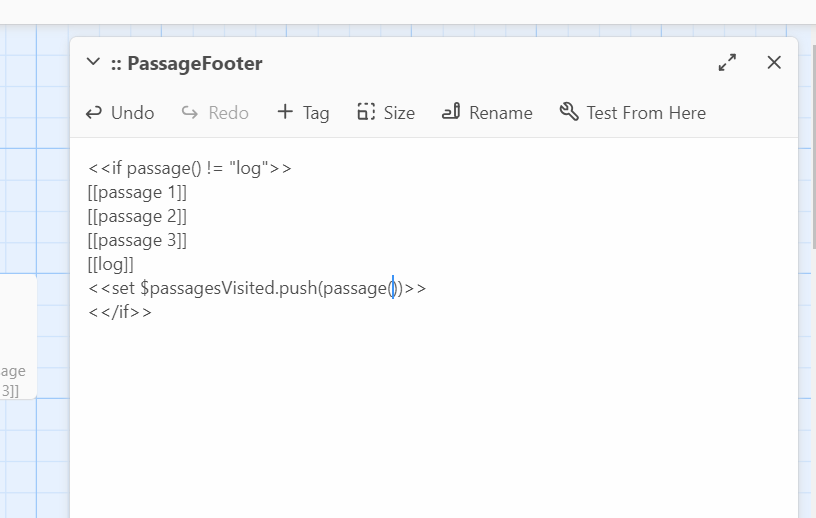Screen dimensions: 816x518
Task: Click the partially visible passage card at left
Action: pos(18,336)
